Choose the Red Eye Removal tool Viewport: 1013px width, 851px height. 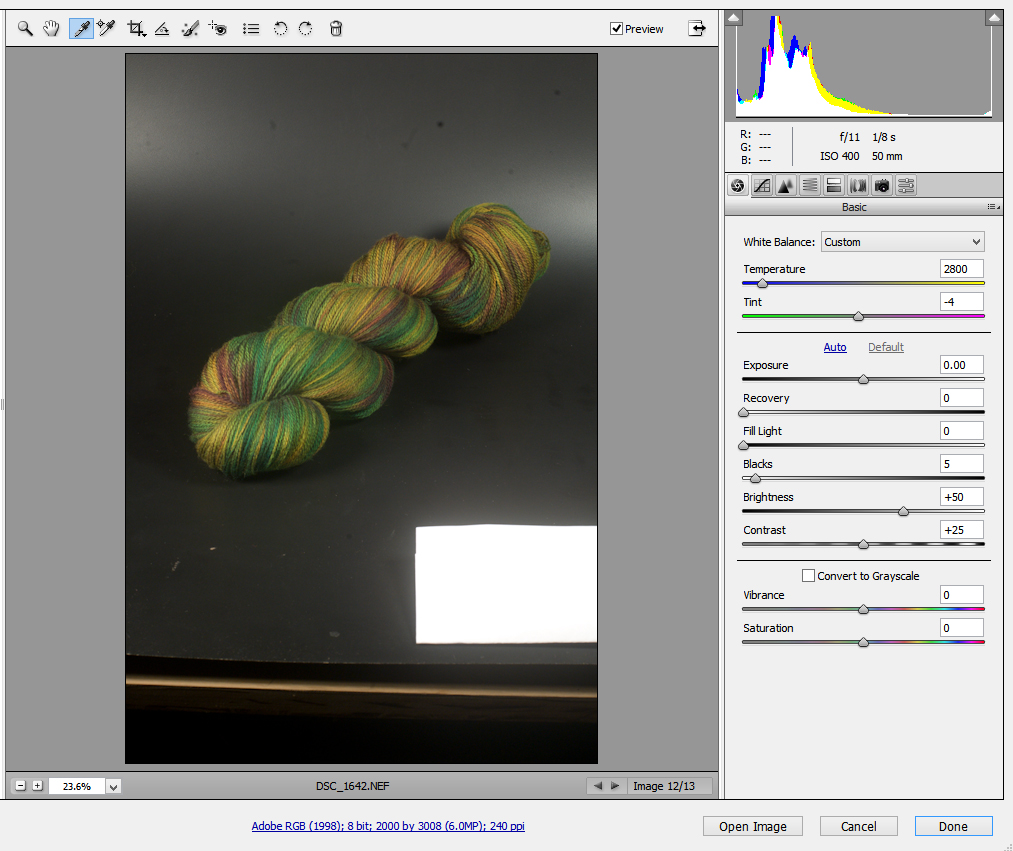coord(217,29)
